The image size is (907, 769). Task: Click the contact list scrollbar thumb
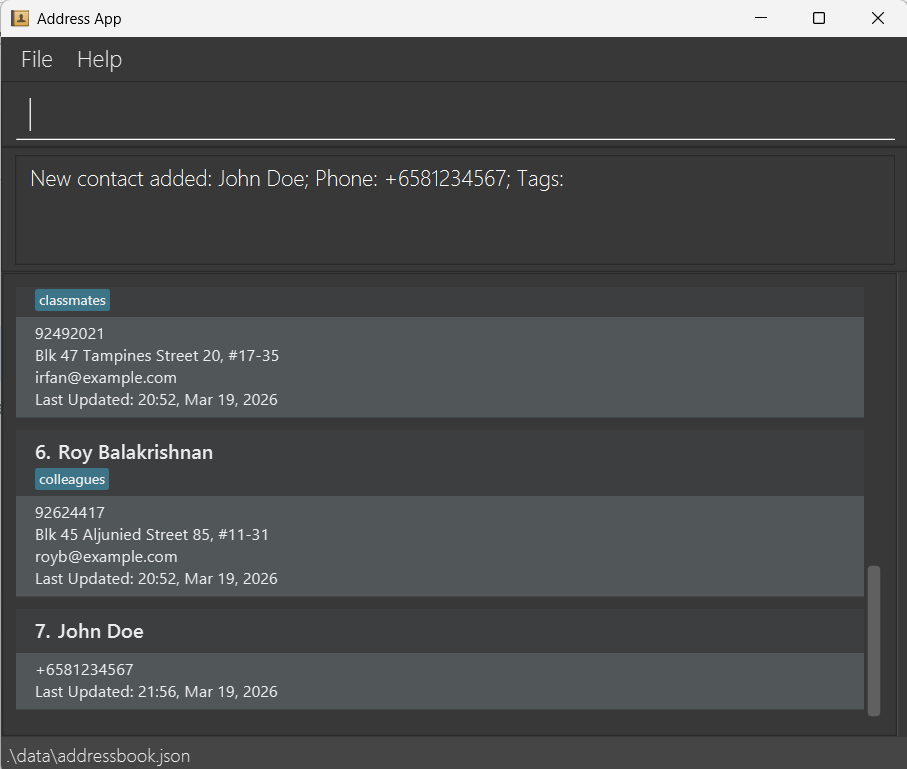point(874,640)
